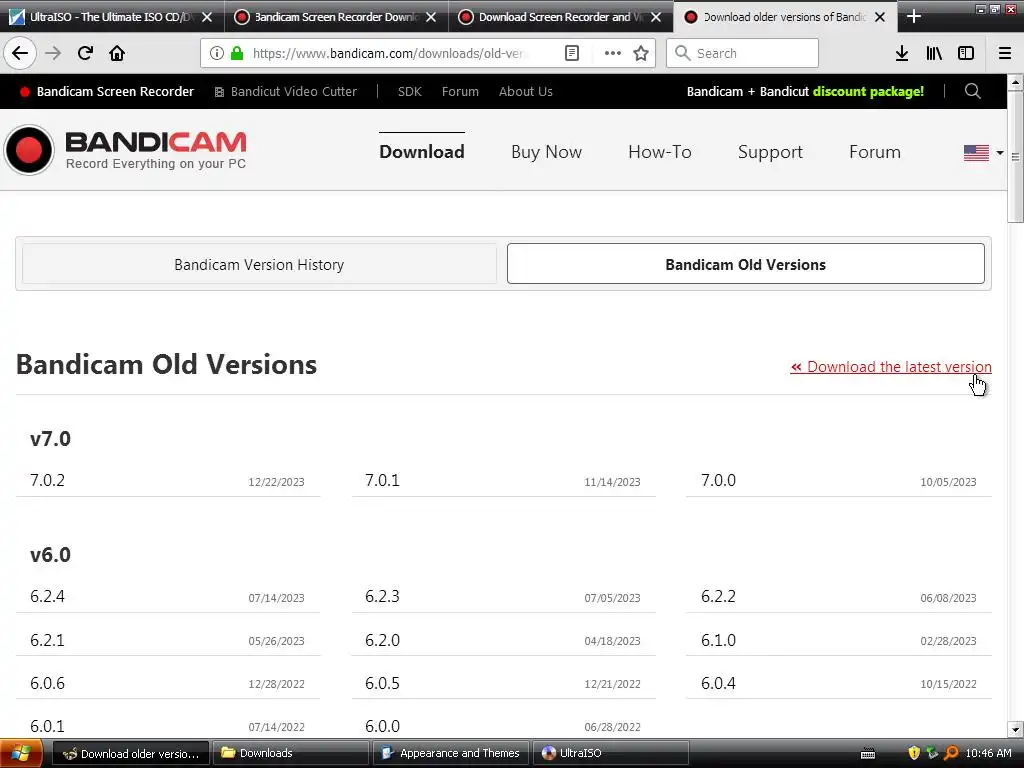This screenshot has height=768, width=1024.
Task: Toggle the browser sidebar icon
Action: coord(966,53)
